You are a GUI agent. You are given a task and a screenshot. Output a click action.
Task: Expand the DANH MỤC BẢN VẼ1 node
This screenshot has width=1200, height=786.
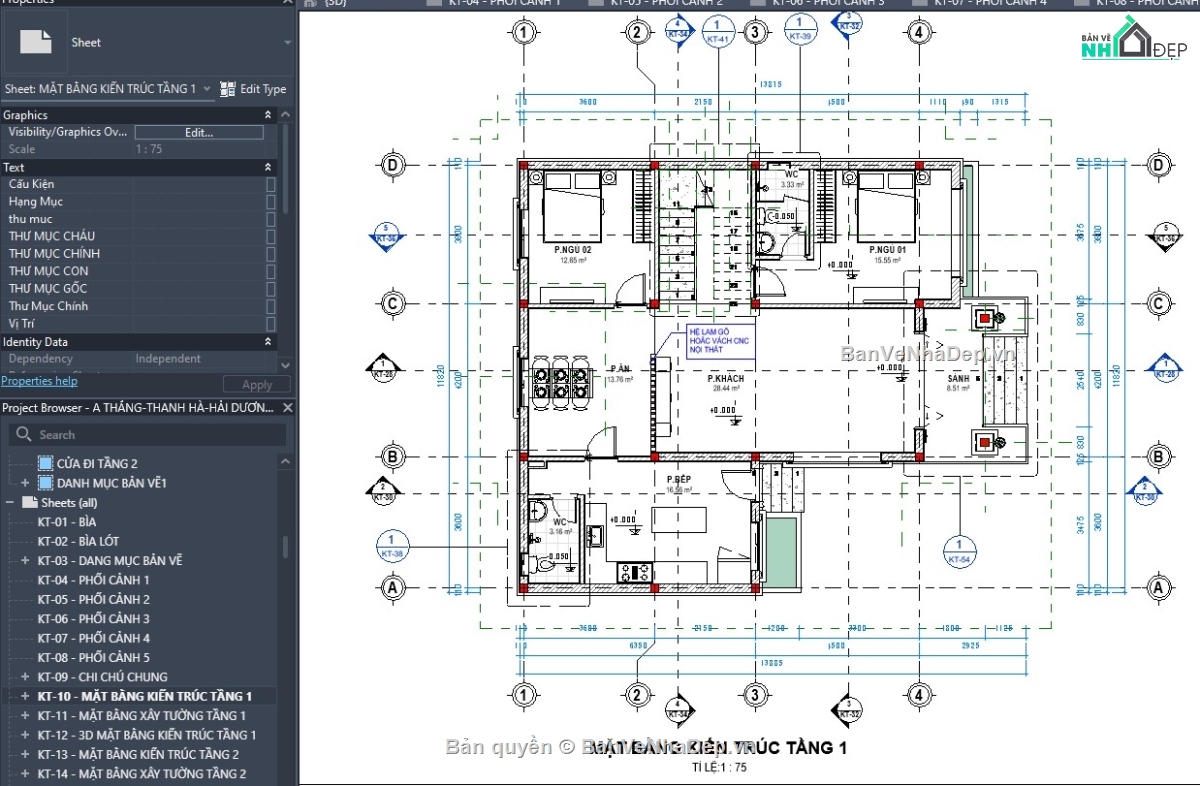coord(25,483)
